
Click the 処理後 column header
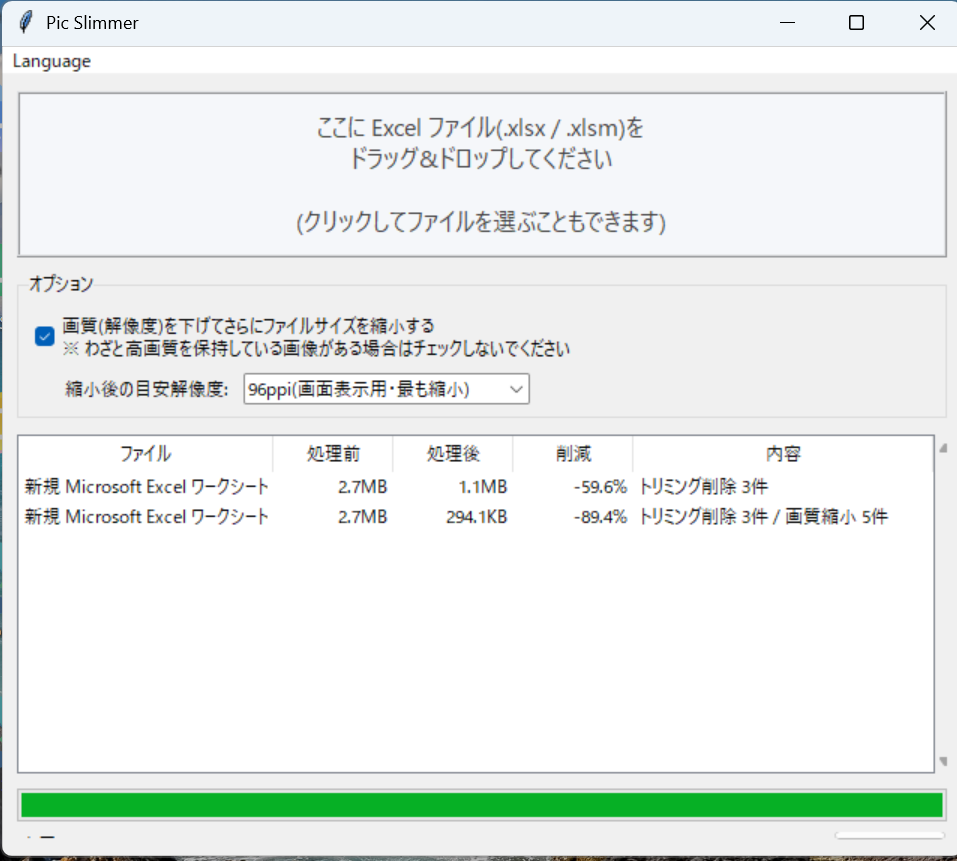click(x=453, y=453)
